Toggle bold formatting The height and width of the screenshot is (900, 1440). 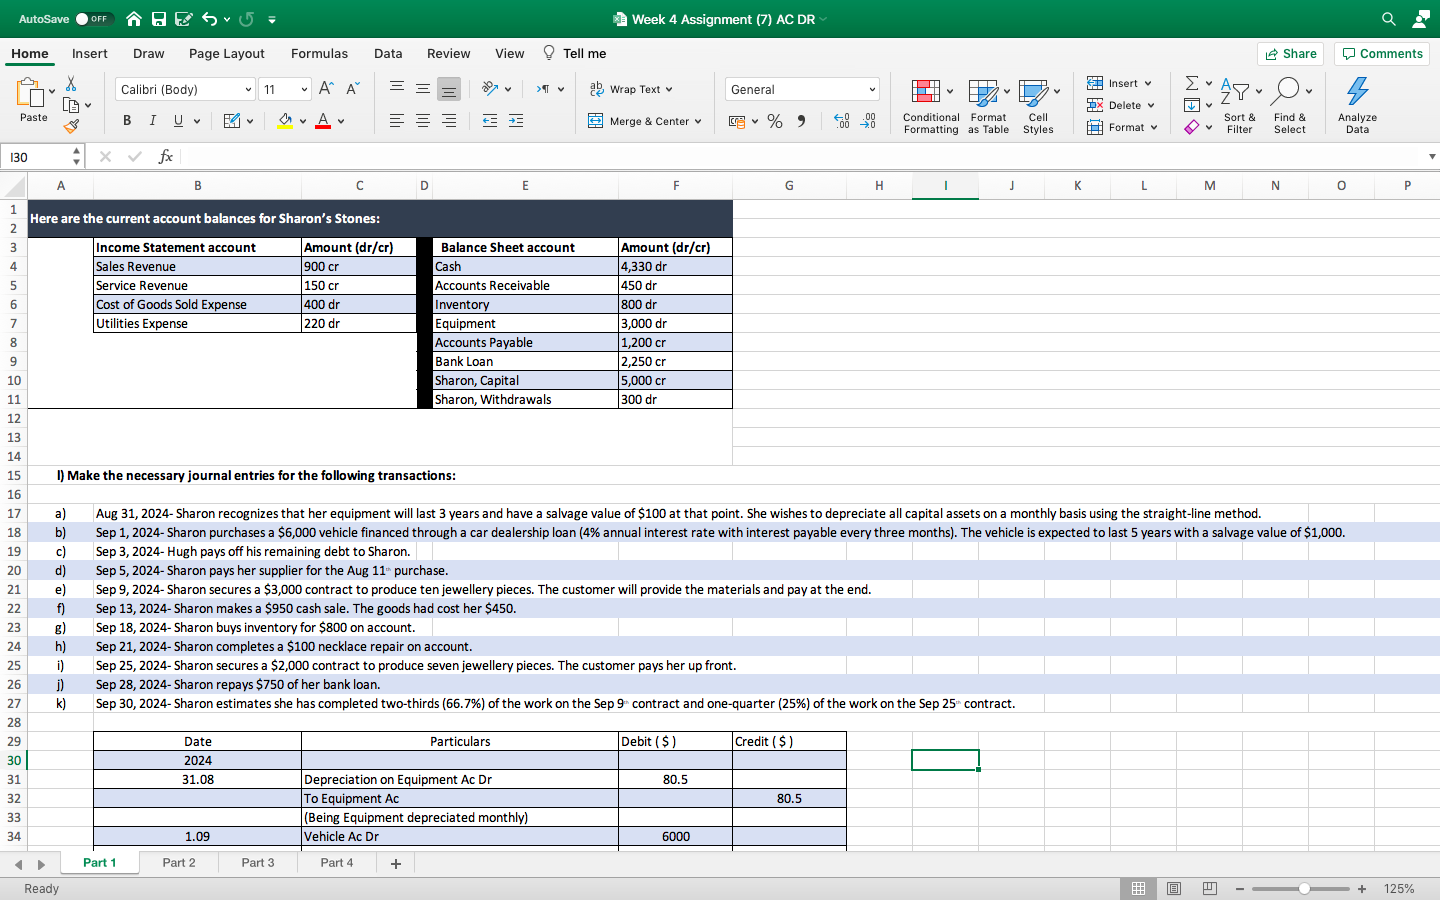tap(126, 119)
